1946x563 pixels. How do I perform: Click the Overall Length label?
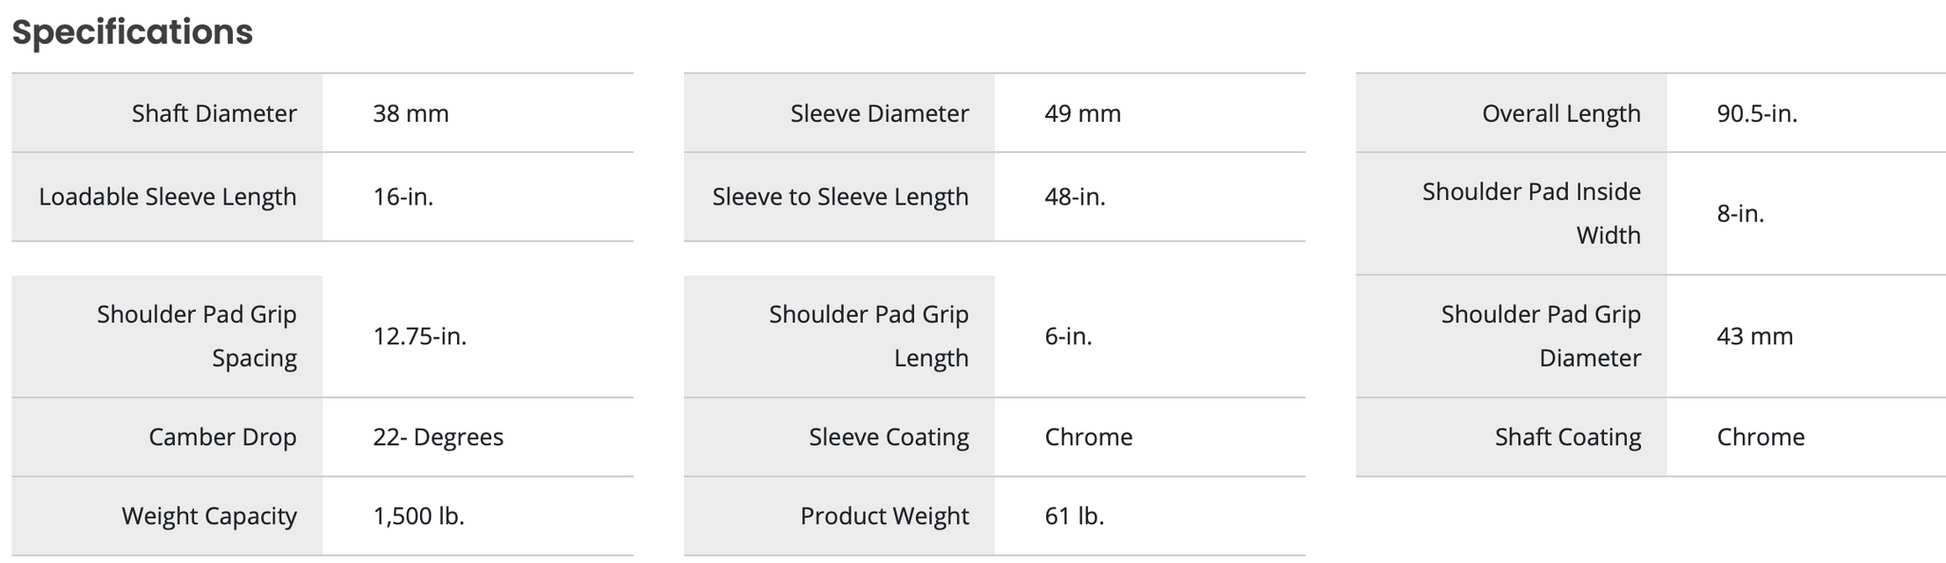coord(1561,113)
